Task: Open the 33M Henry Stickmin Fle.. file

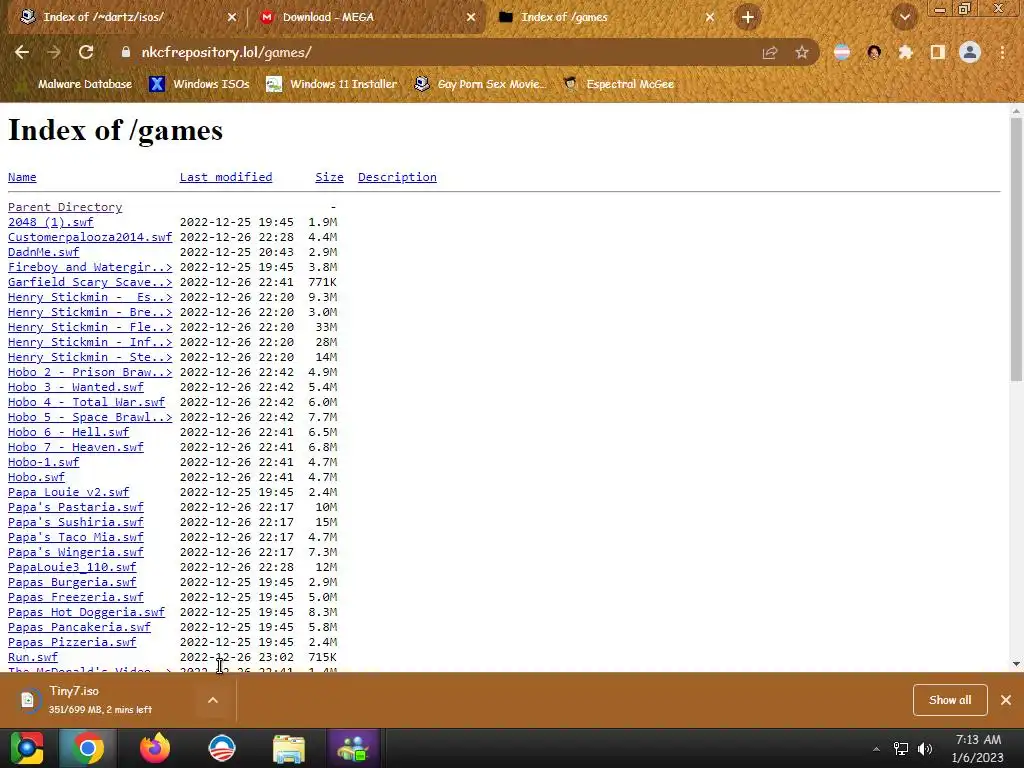Action: tap(90, 327)
